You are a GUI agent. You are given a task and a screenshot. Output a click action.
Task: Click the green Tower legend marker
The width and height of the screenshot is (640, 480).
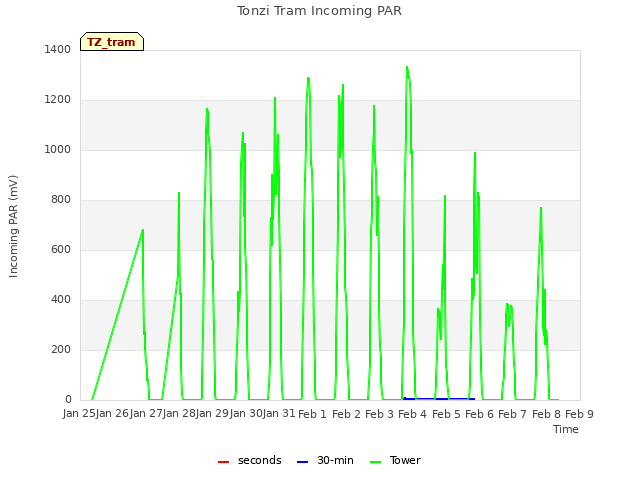point(375,462)
